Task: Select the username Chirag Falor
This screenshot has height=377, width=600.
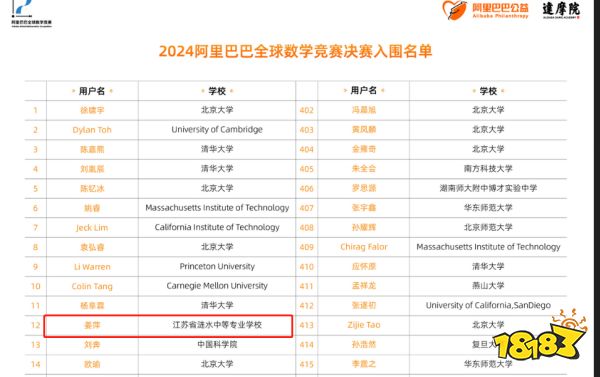Action: pos(364,247)
